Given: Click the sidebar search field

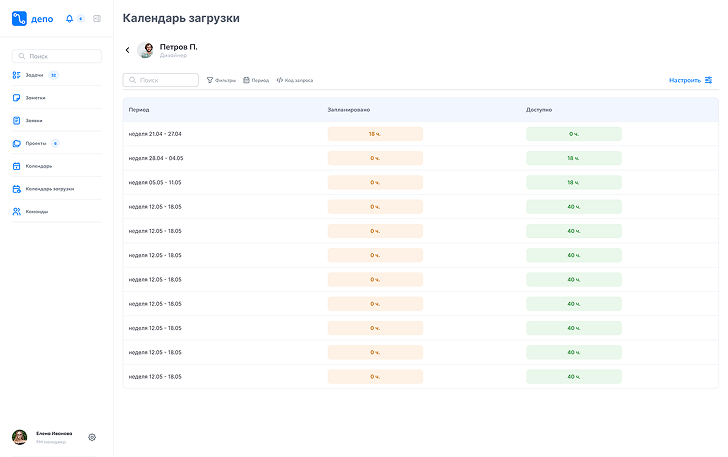Looking at the screenshot, I should click(57, 57).
